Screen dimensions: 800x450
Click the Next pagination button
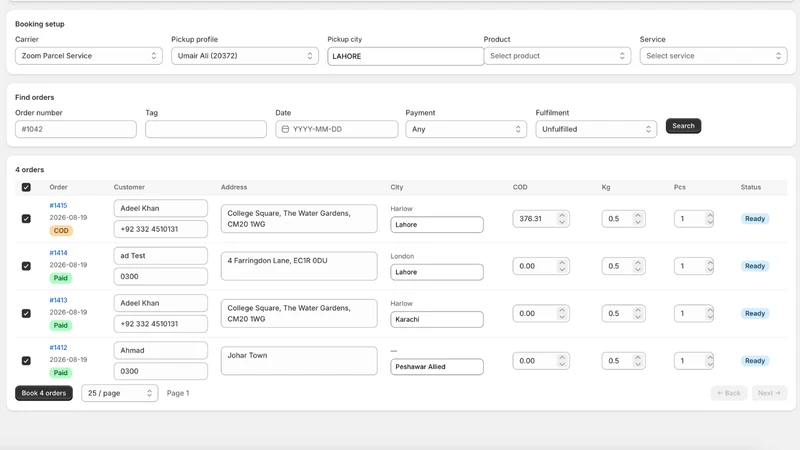tap(769, 393)
